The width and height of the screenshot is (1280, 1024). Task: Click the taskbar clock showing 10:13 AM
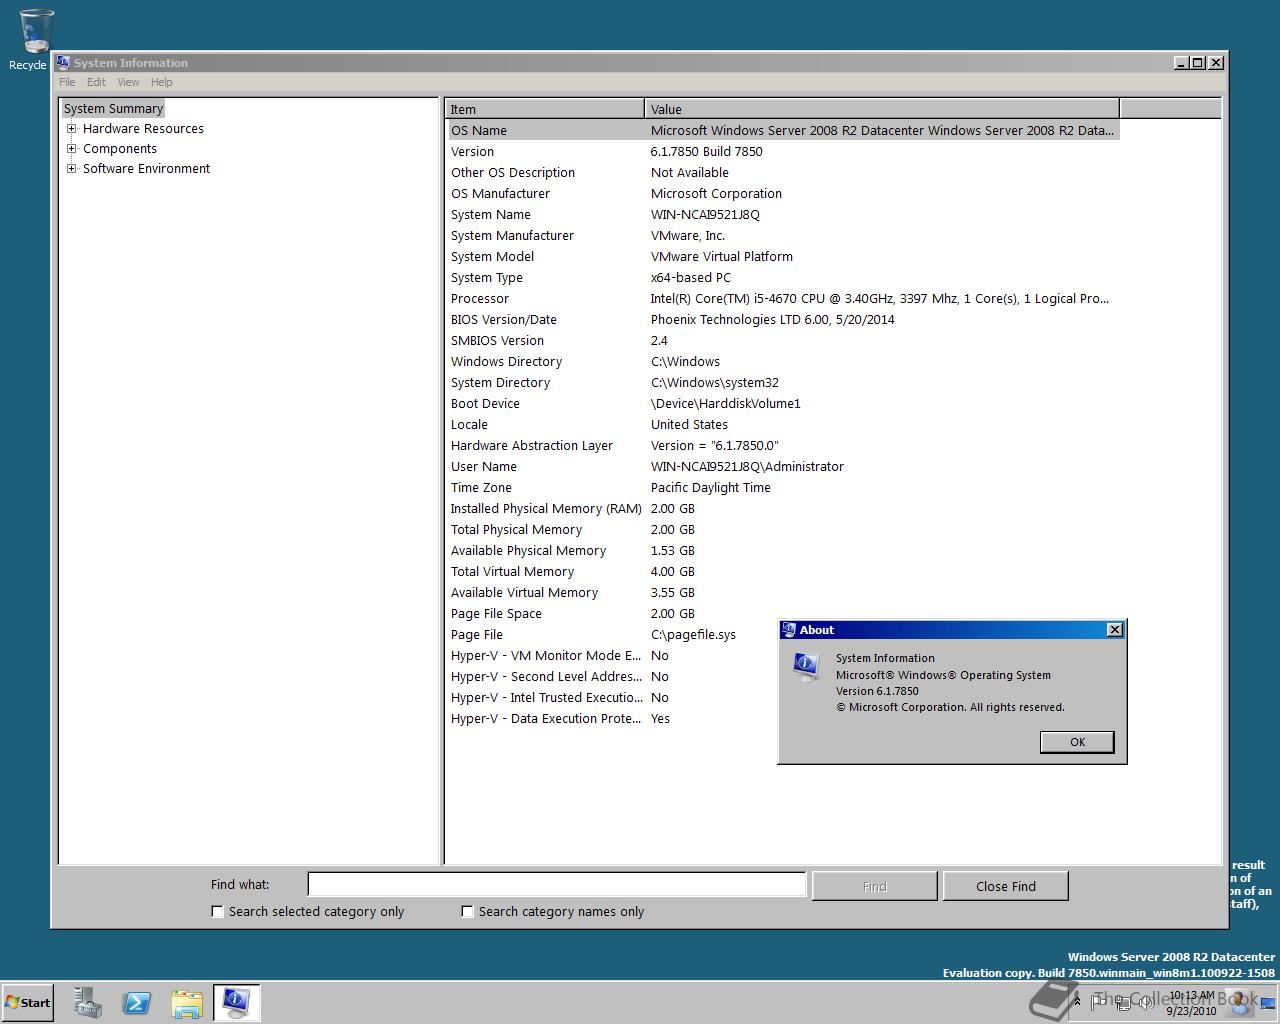pyautogui.click(x=1191, y=1003)
